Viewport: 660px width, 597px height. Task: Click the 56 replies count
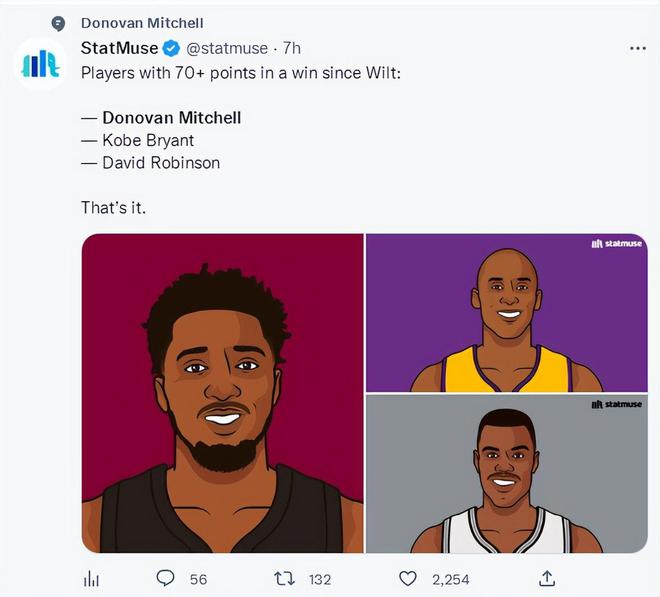click(x=198, y=580)
